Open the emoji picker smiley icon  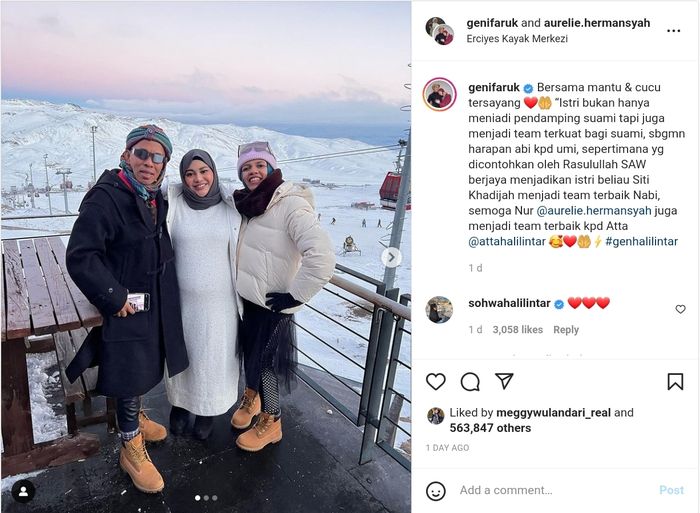pyautogui.click(x=435, y=491)
